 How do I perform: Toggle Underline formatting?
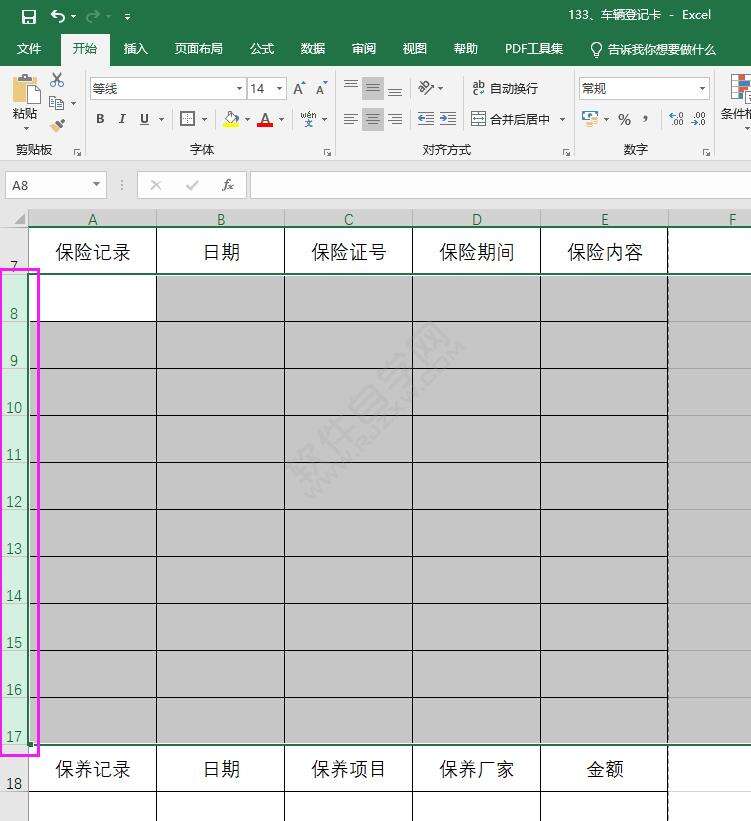pos(145,119)
